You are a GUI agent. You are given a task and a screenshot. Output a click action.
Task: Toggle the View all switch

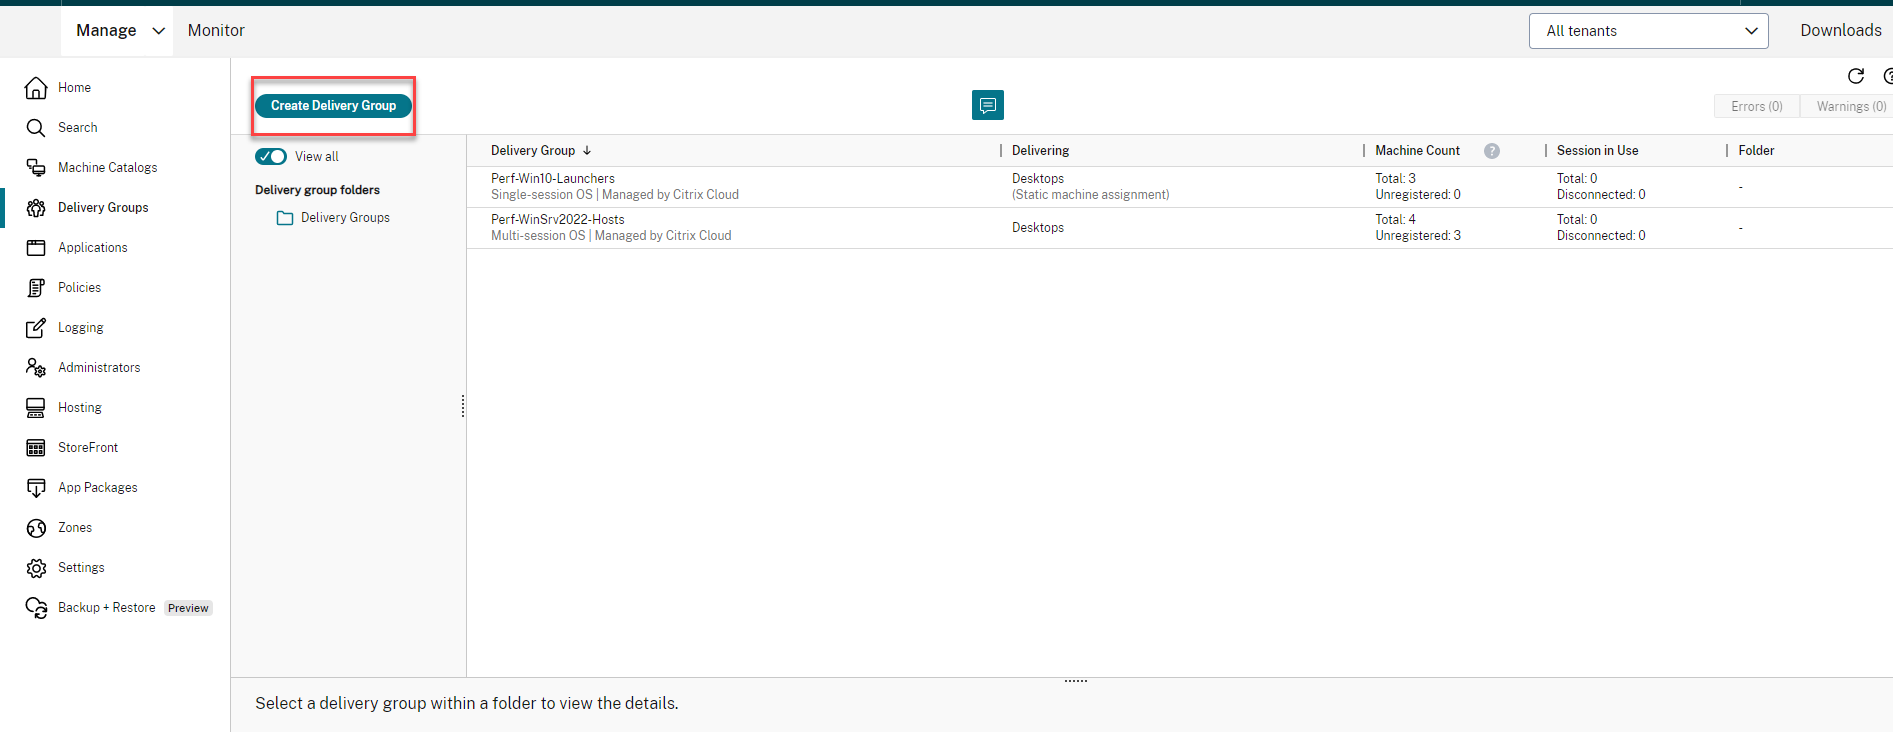pos(271,156)
